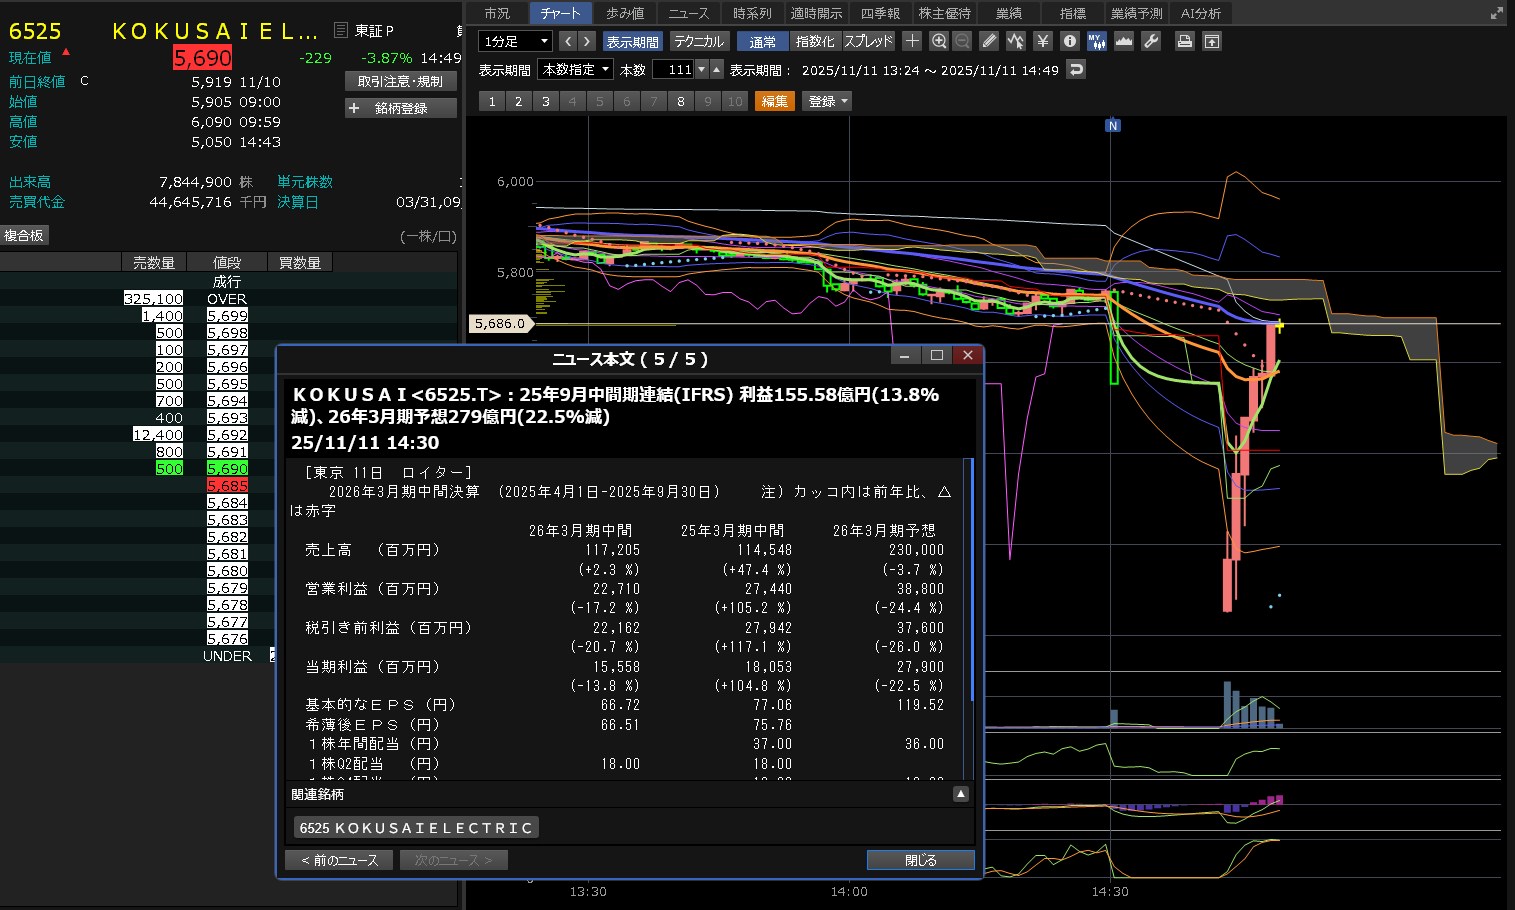1515x910 pixels.
Task: Enable the 表示期間 toggle button
Action: [632, 41]
